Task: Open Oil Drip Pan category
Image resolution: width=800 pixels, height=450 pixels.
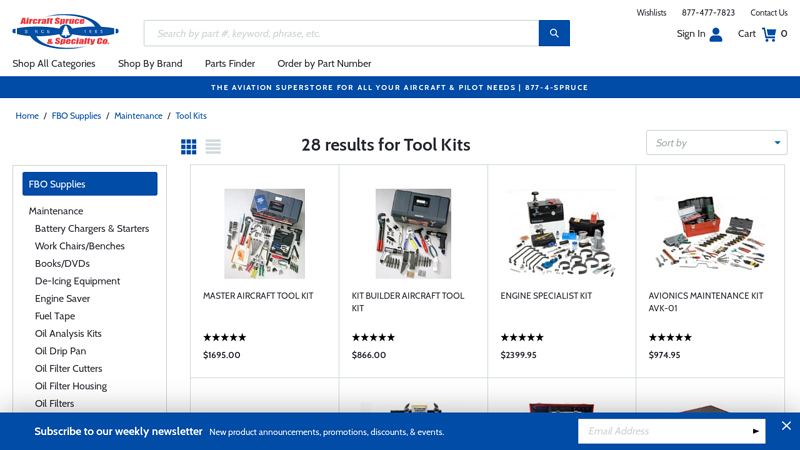Action: click(x=61, y=351)
